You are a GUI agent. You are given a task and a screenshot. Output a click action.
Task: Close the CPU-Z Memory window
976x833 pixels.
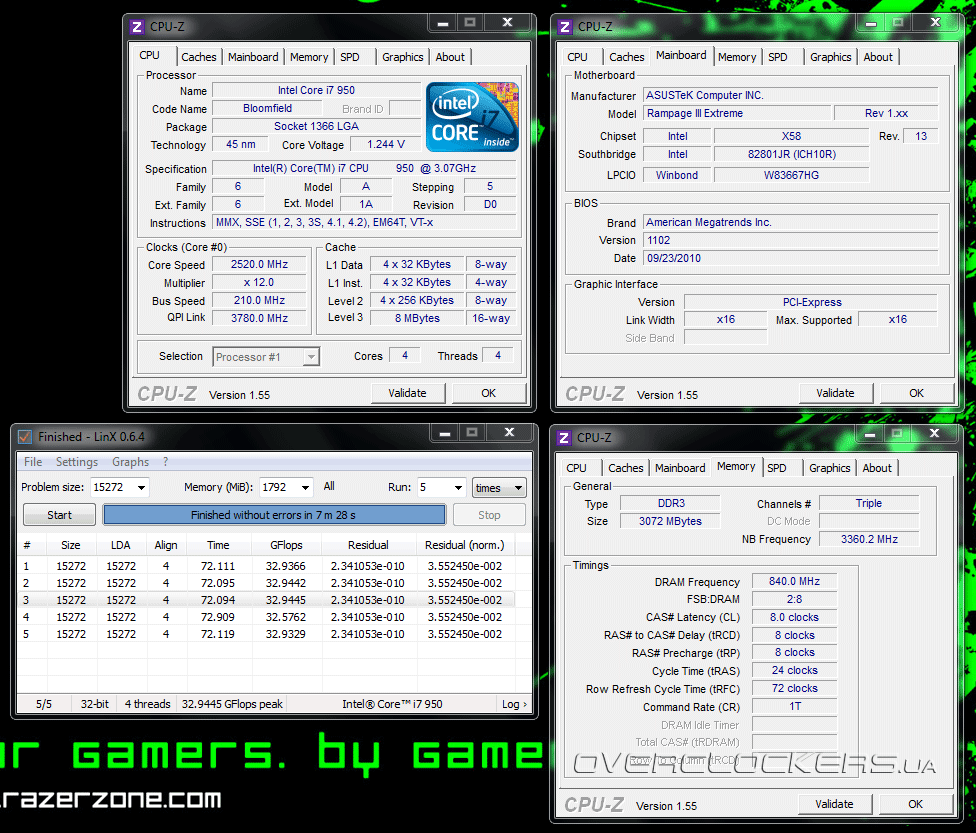point(934,433)
